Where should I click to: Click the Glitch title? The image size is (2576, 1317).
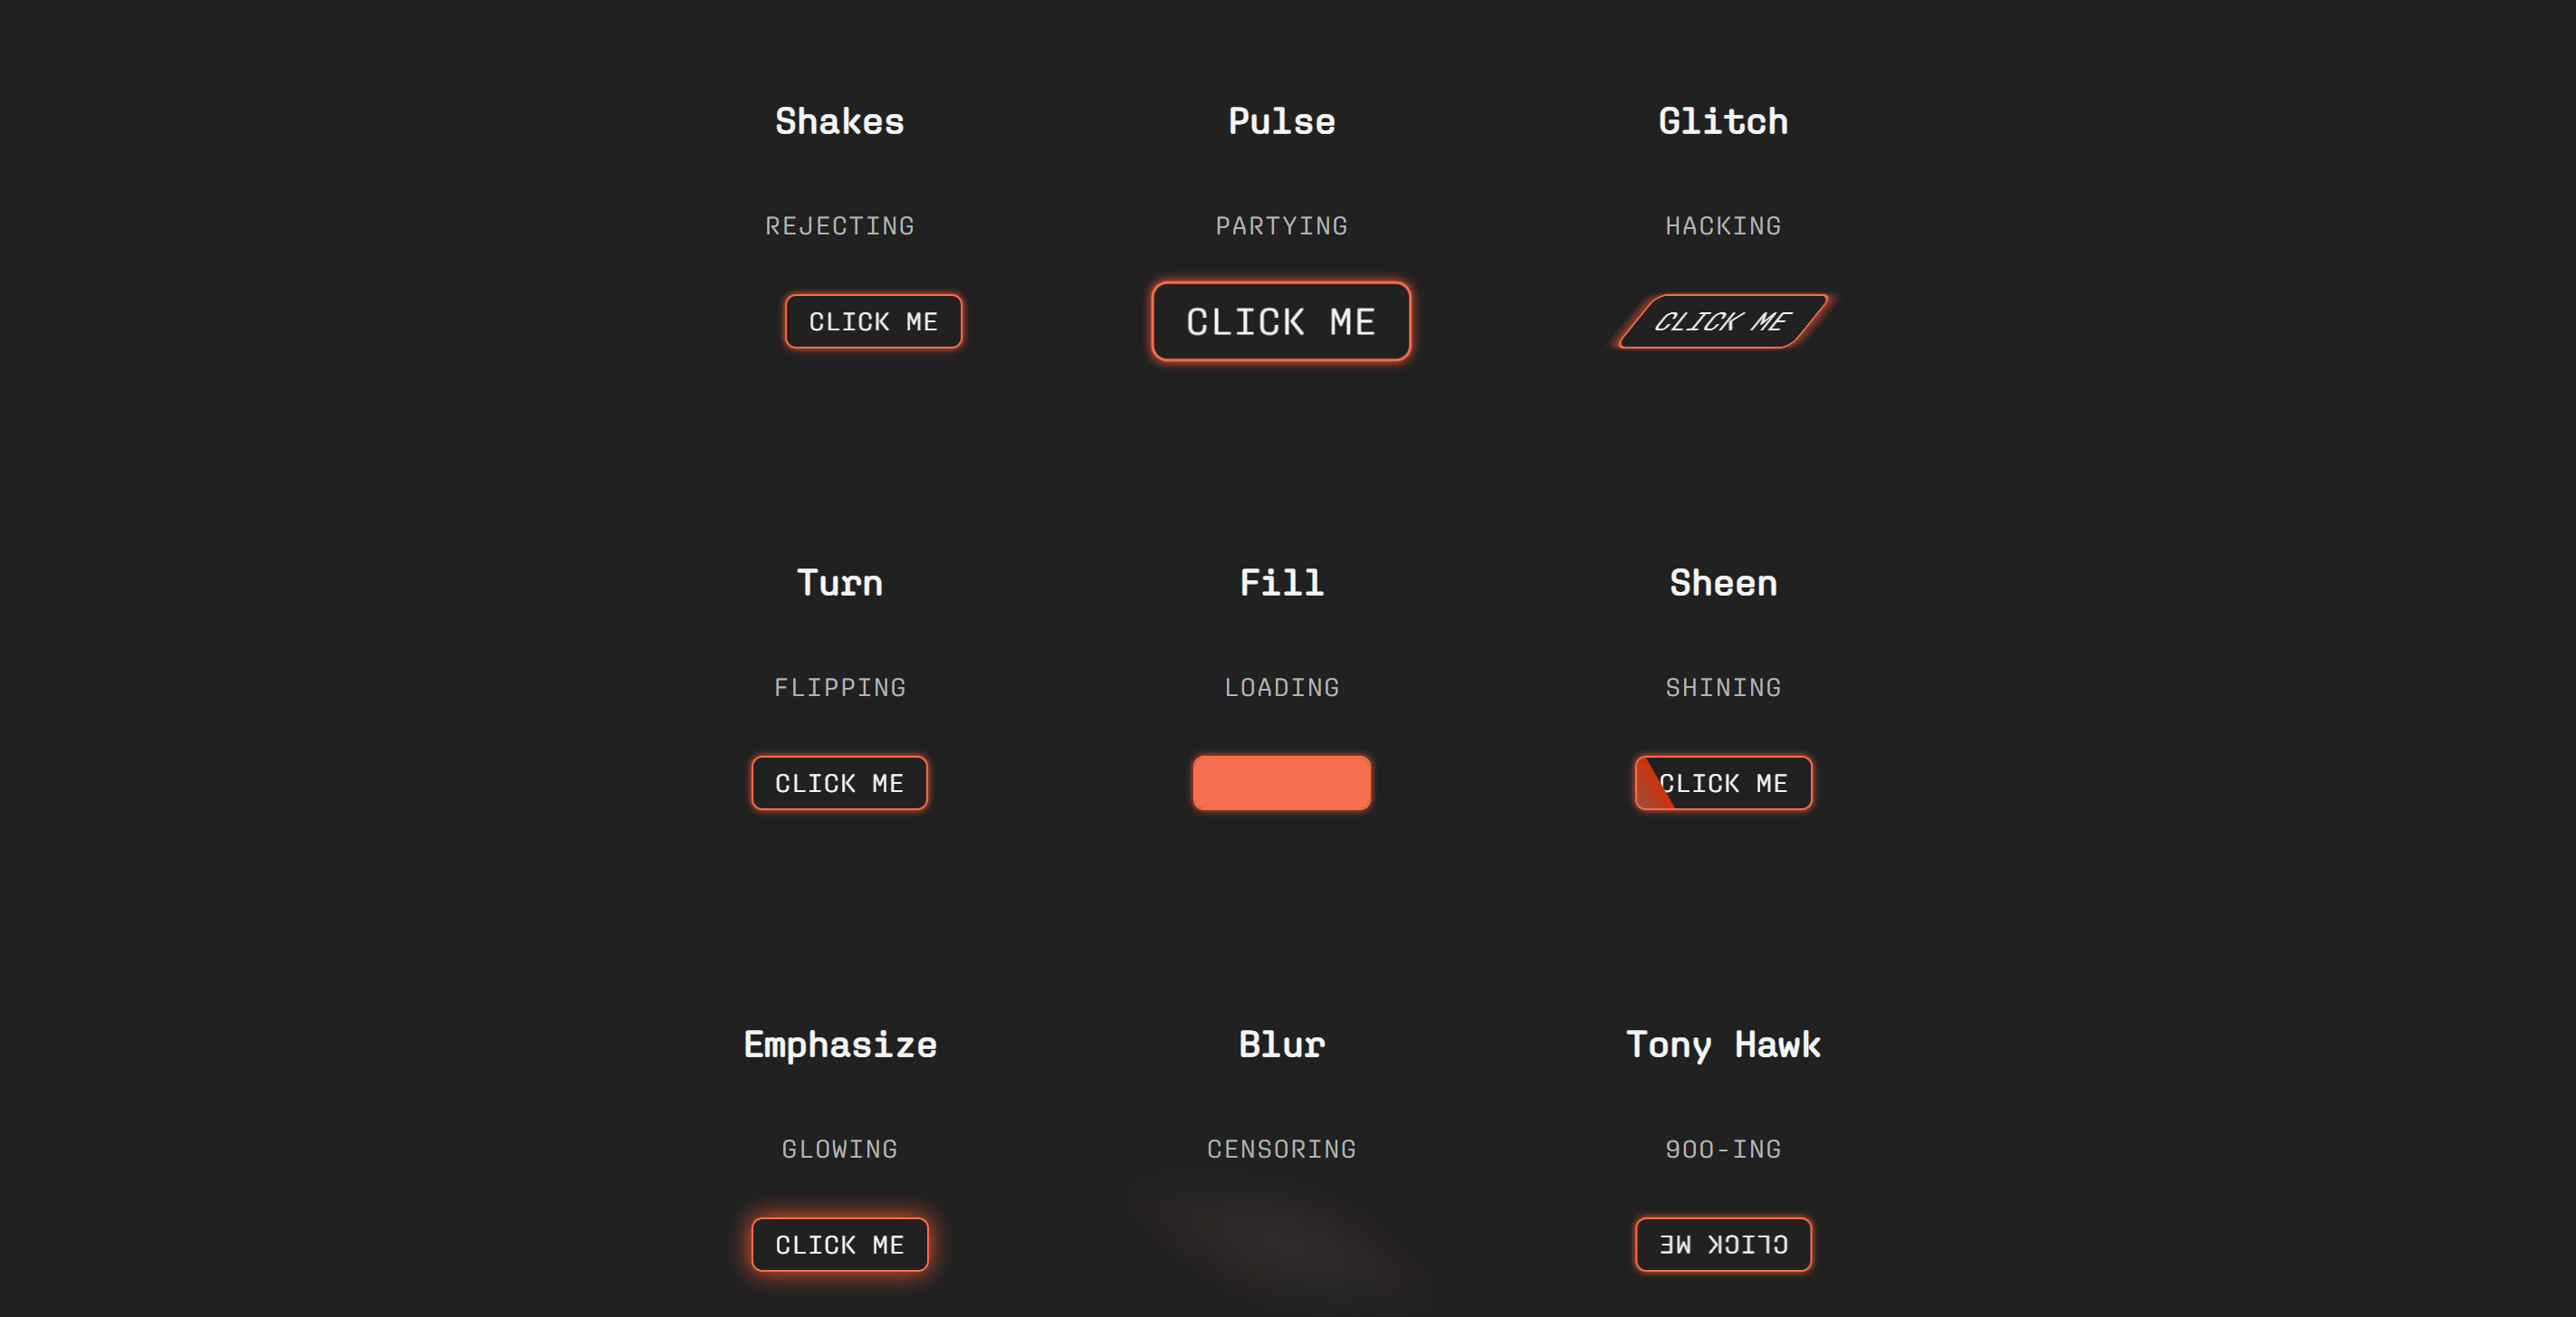click(1723, 121)
